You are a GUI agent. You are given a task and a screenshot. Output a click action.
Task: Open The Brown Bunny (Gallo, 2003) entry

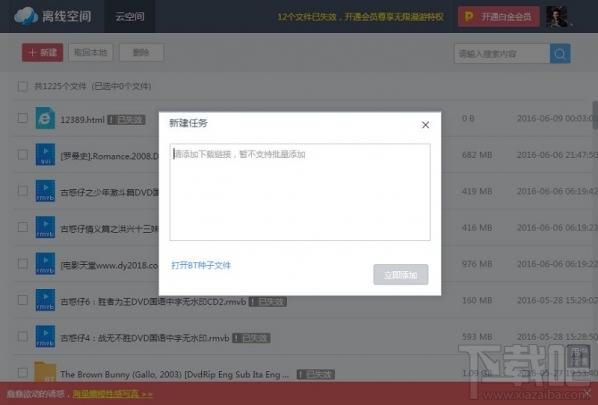coord(175,374)
